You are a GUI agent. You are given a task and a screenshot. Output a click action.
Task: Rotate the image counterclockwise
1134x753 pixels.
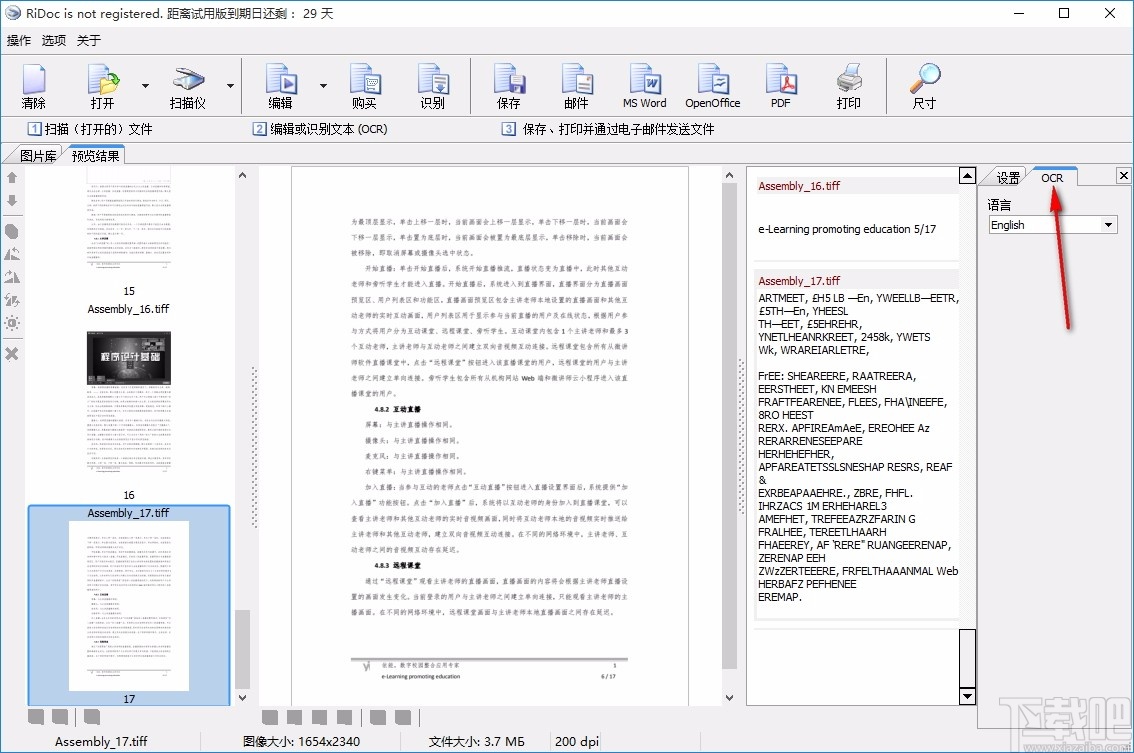point(12,254)
